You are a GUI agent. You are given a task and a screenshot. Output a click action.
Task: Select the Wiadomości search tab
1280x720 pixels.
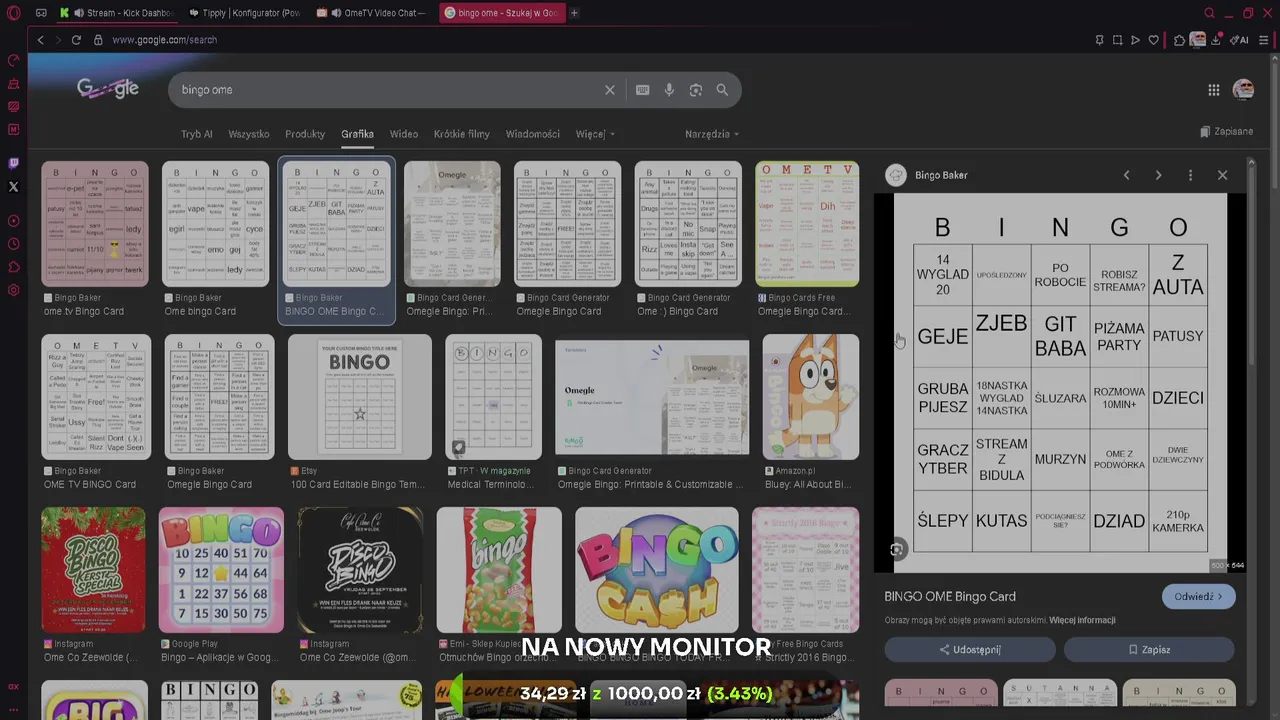point(533,134)
